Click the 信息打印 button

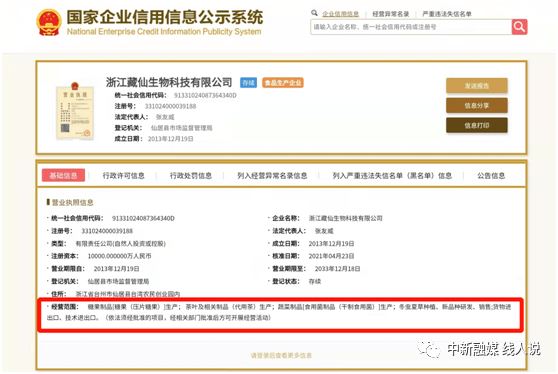(x=477, y=125)
